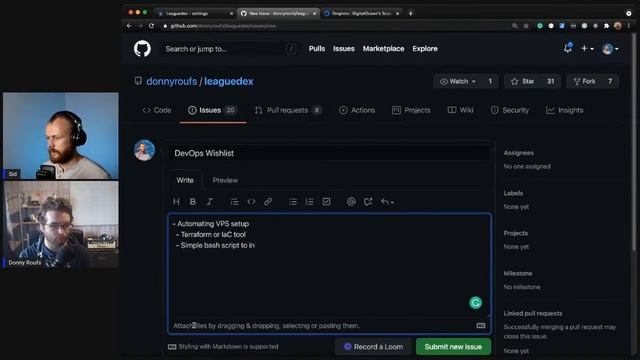Switch to the Leaguedex settings browser tab
The image size is (640, 360).
195,13
